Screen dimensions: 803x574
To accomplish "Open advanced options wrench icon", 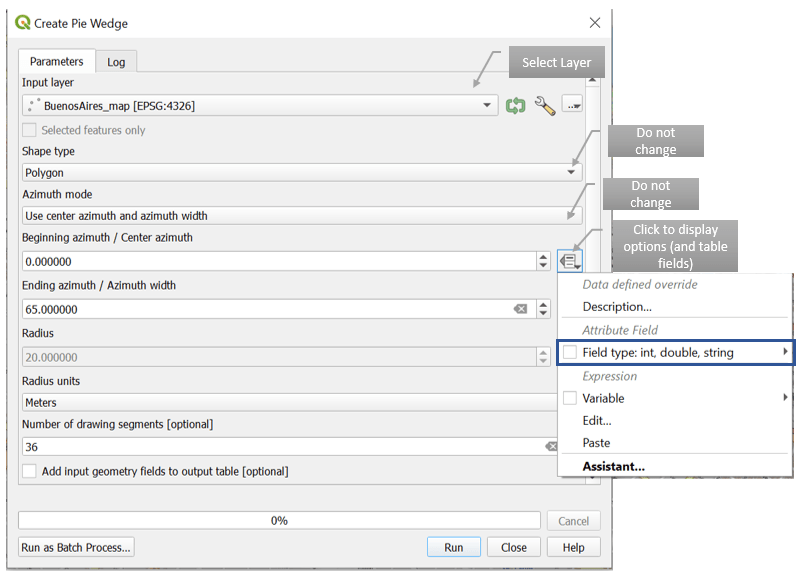I will [x=544, y=105].
